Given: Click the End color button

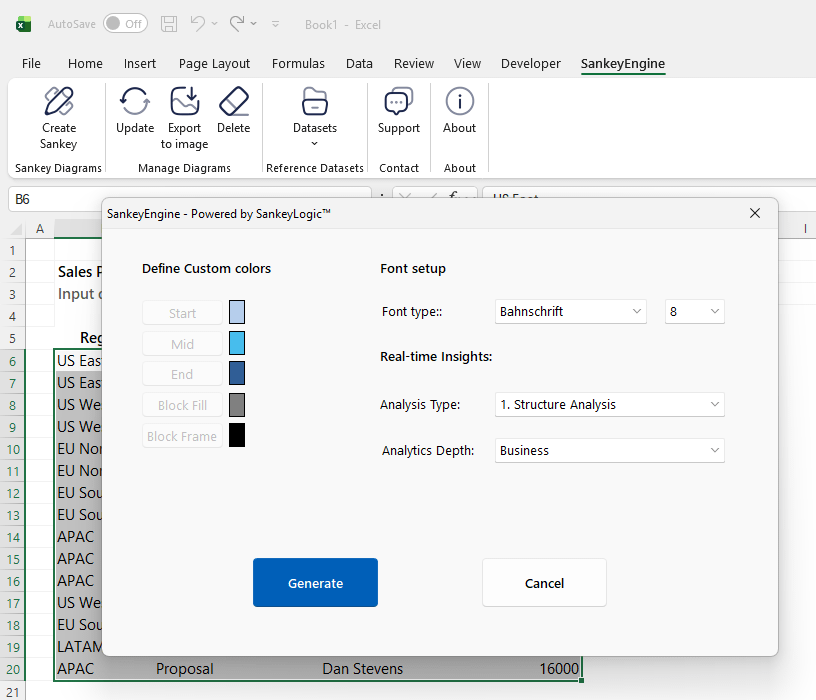Looking at the screenshot, I should pos(183,374).
